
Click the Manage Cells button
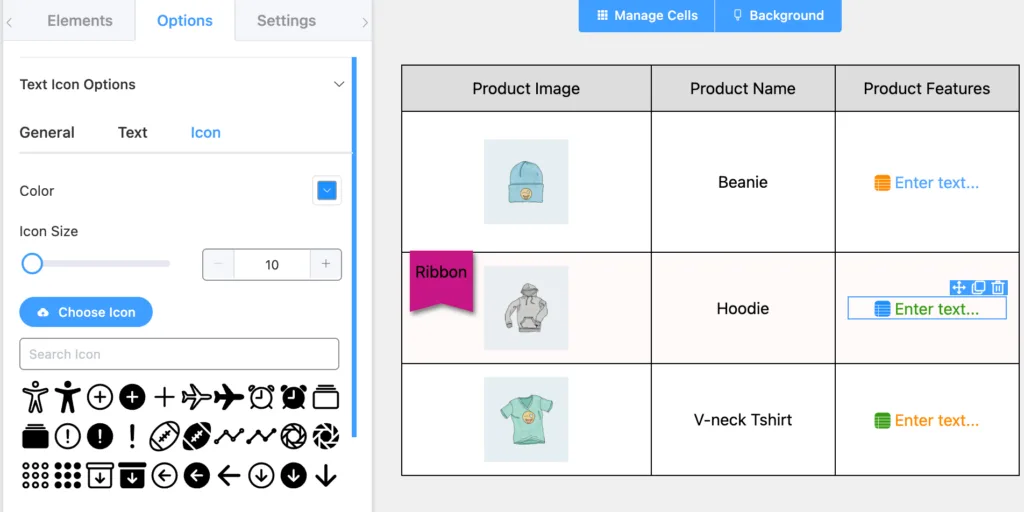(x=647, y=16)
